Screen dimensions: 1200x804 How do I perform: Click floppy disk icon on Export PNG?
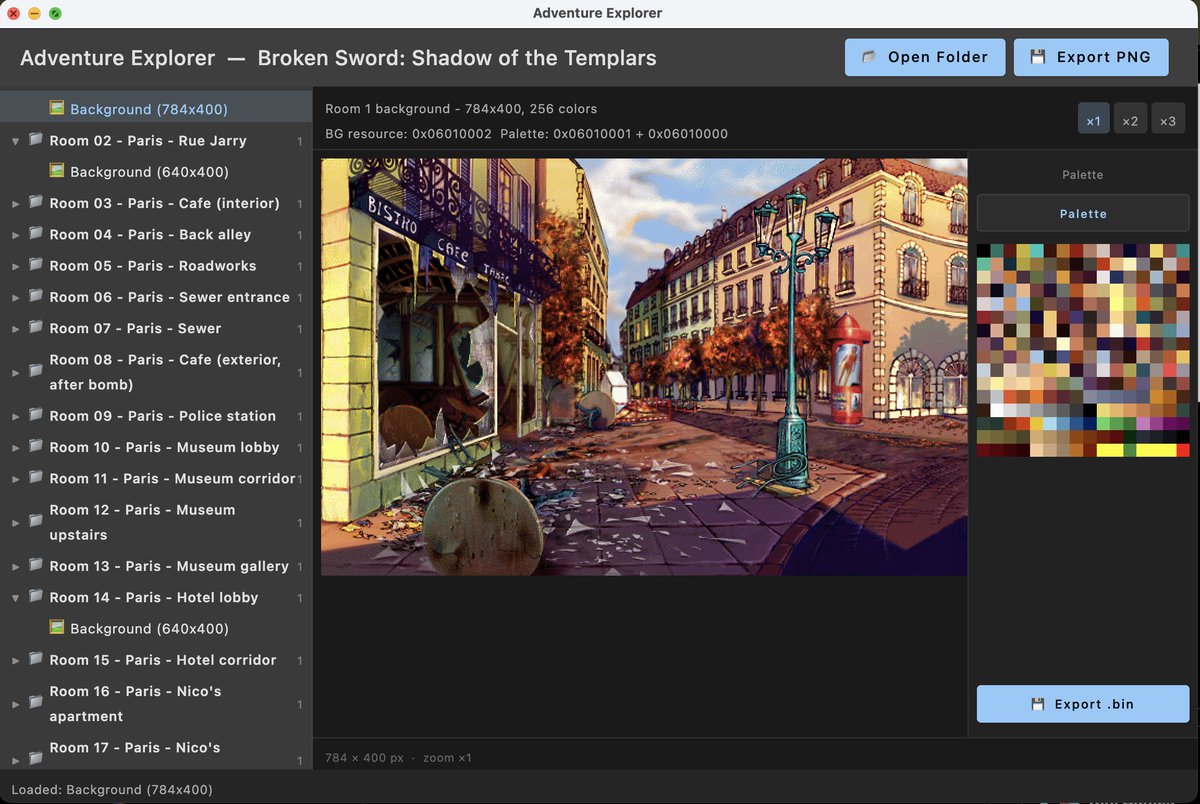click(1038, 57)
